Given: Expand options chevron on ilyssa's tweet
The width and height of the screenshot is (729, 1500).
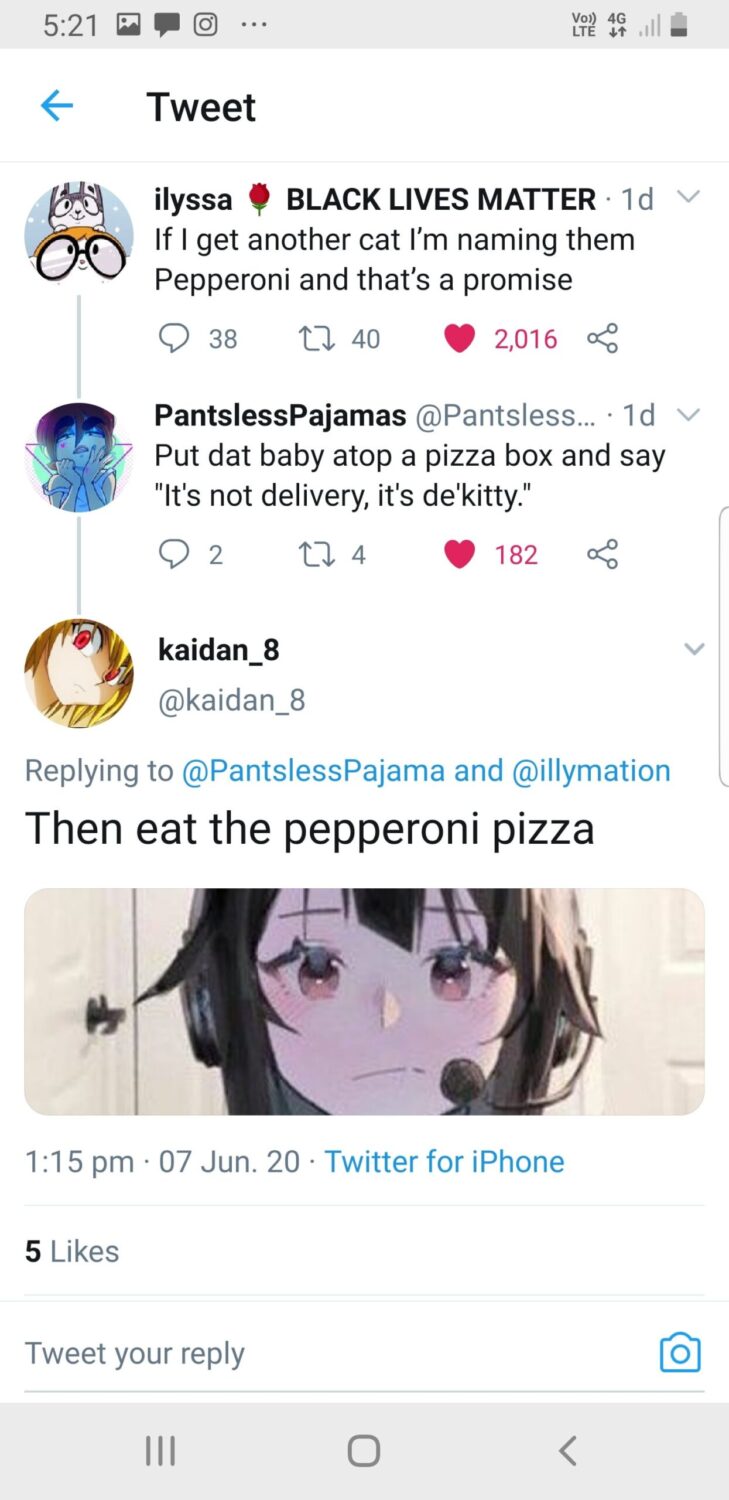Looking at the screenshot, I should click(x=687, y=197).
